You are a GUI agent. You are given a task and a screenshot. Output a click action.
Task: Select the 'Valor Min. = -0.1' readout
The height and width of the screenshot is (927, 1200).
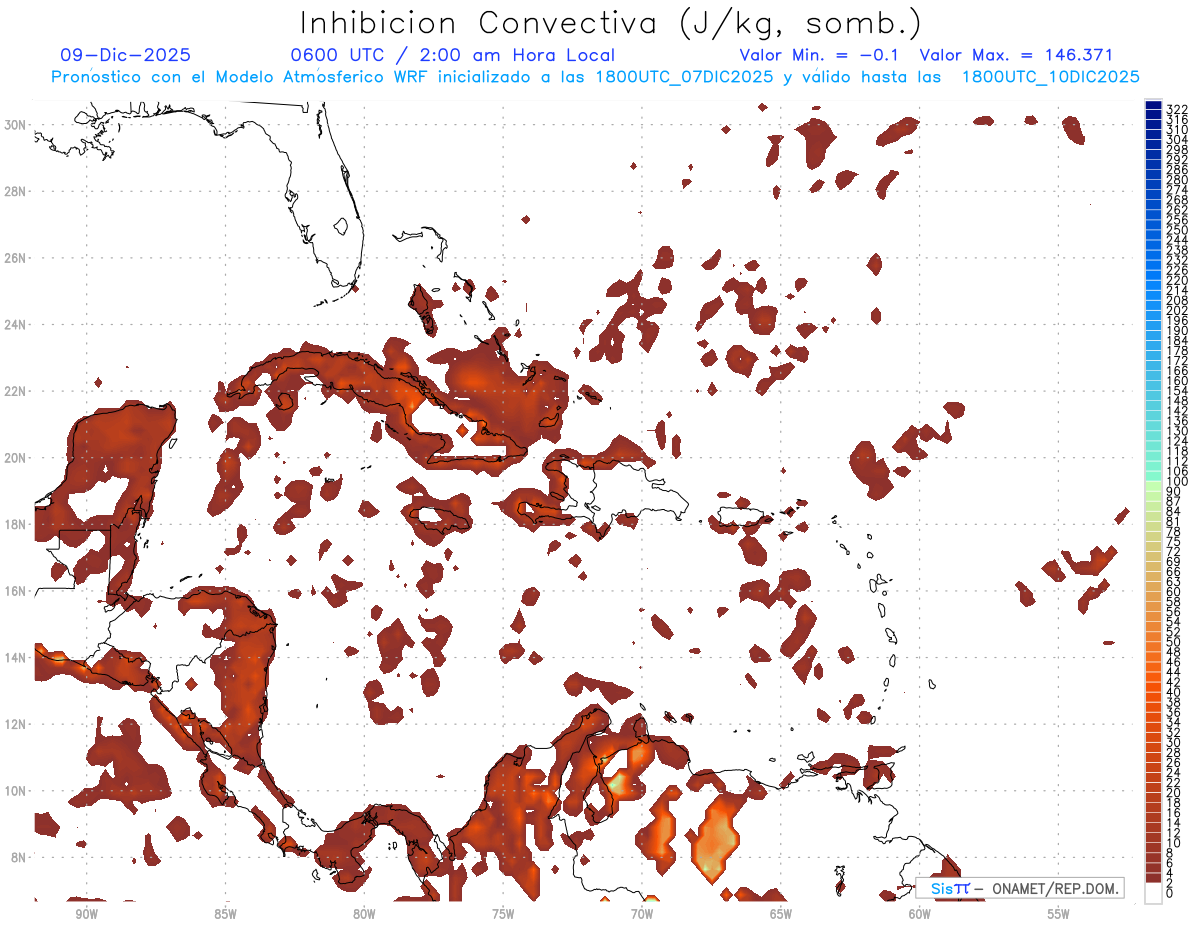[819, 56]
